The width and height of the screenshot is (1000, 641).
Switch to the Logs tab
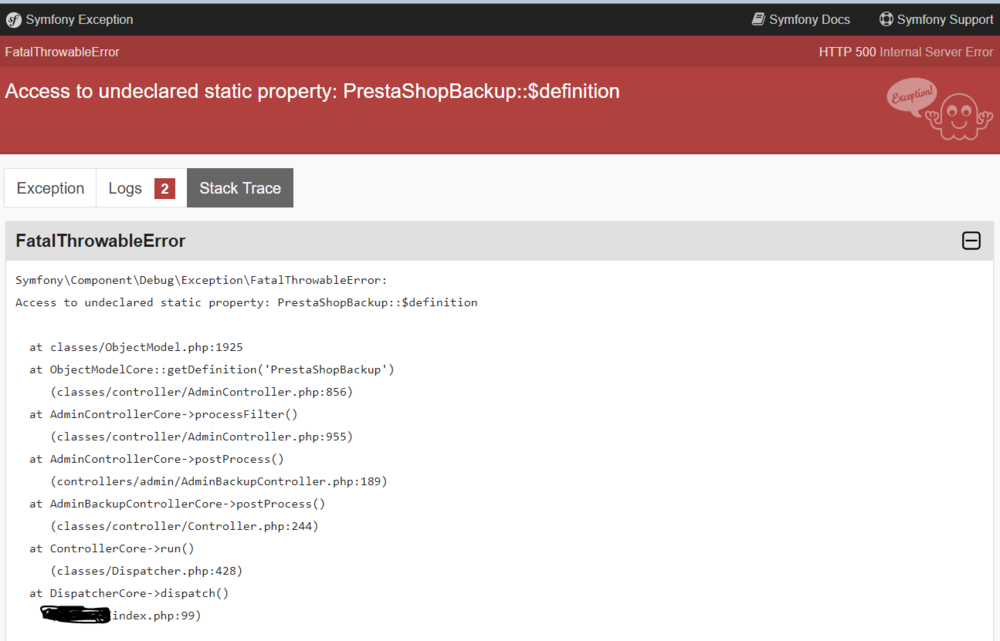125,188
